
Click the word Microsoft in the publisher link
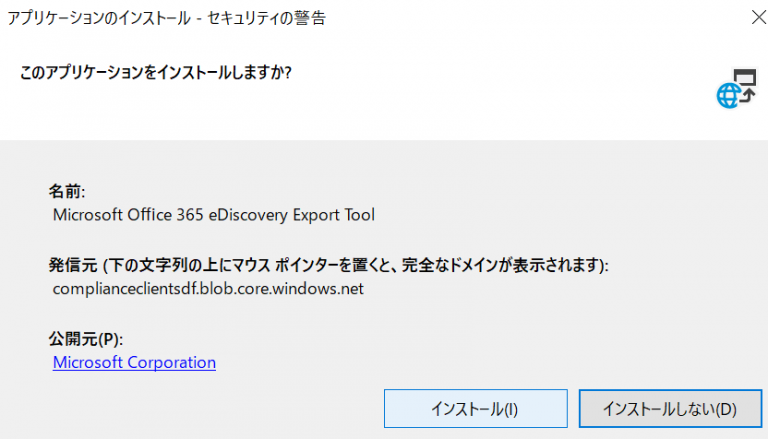[88, 362]
